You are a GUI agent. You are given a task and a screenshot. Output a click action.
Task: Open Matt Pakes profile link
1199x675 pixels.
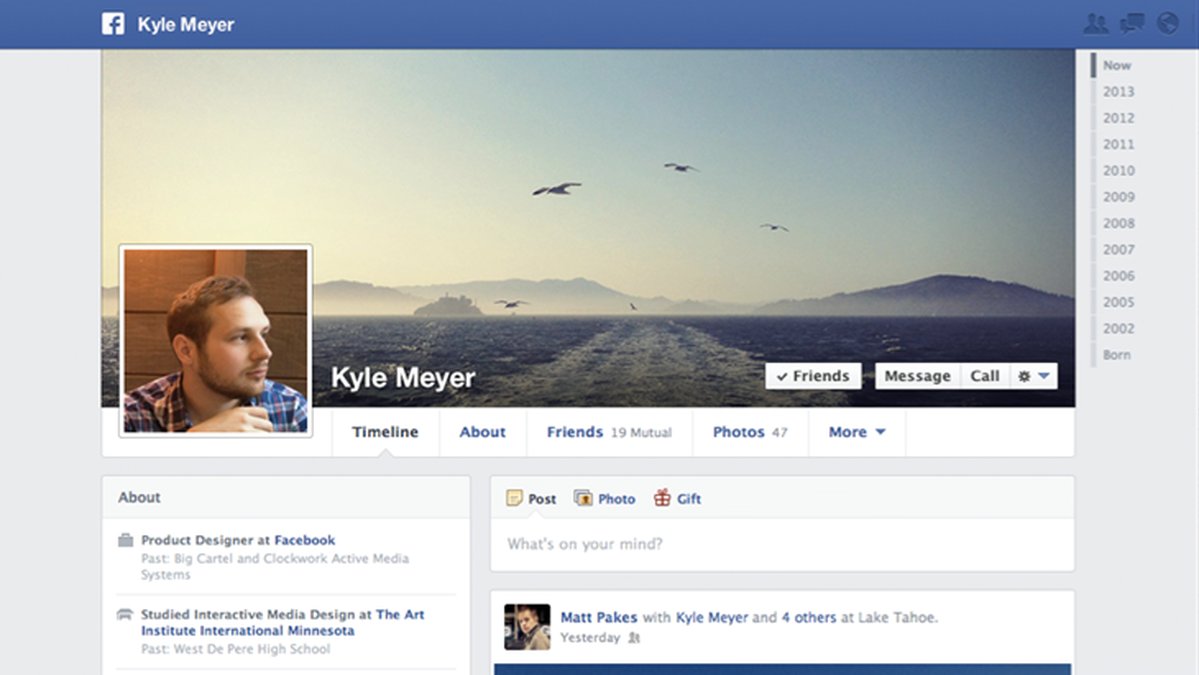[x=599, y=617]
